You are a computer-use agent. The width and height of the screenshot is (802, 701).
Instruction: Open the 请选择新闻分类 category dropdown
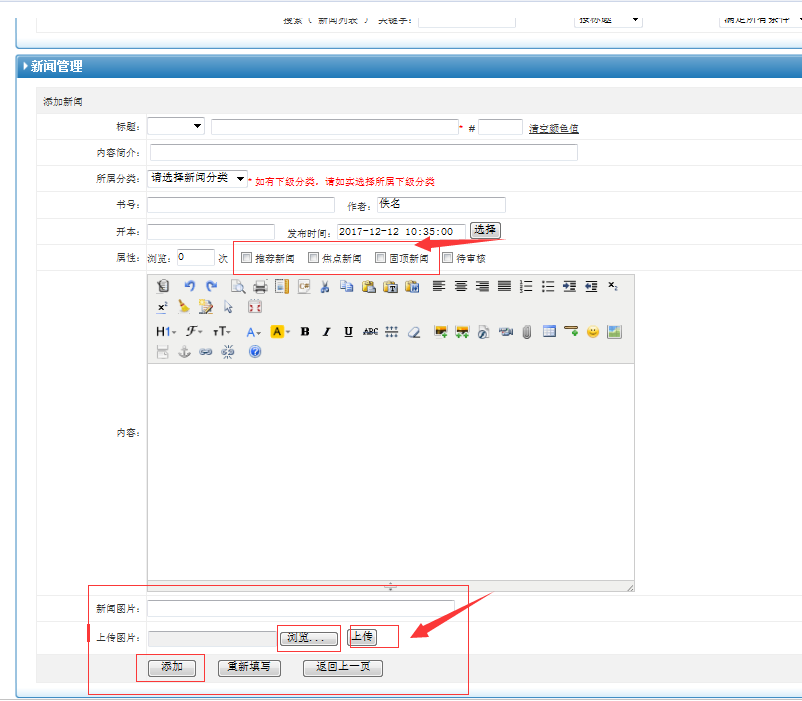click(x=197, y=178)
